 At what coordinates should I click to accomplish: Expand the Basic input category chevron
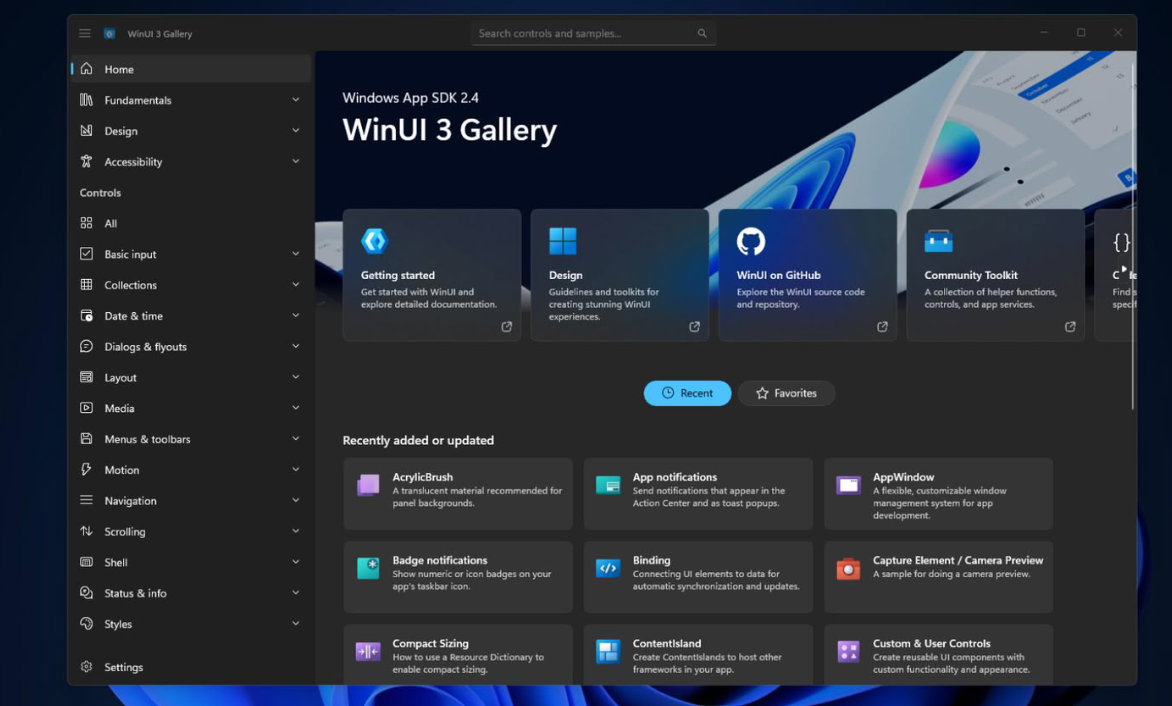pyautogui.click(x=295, y=254)
